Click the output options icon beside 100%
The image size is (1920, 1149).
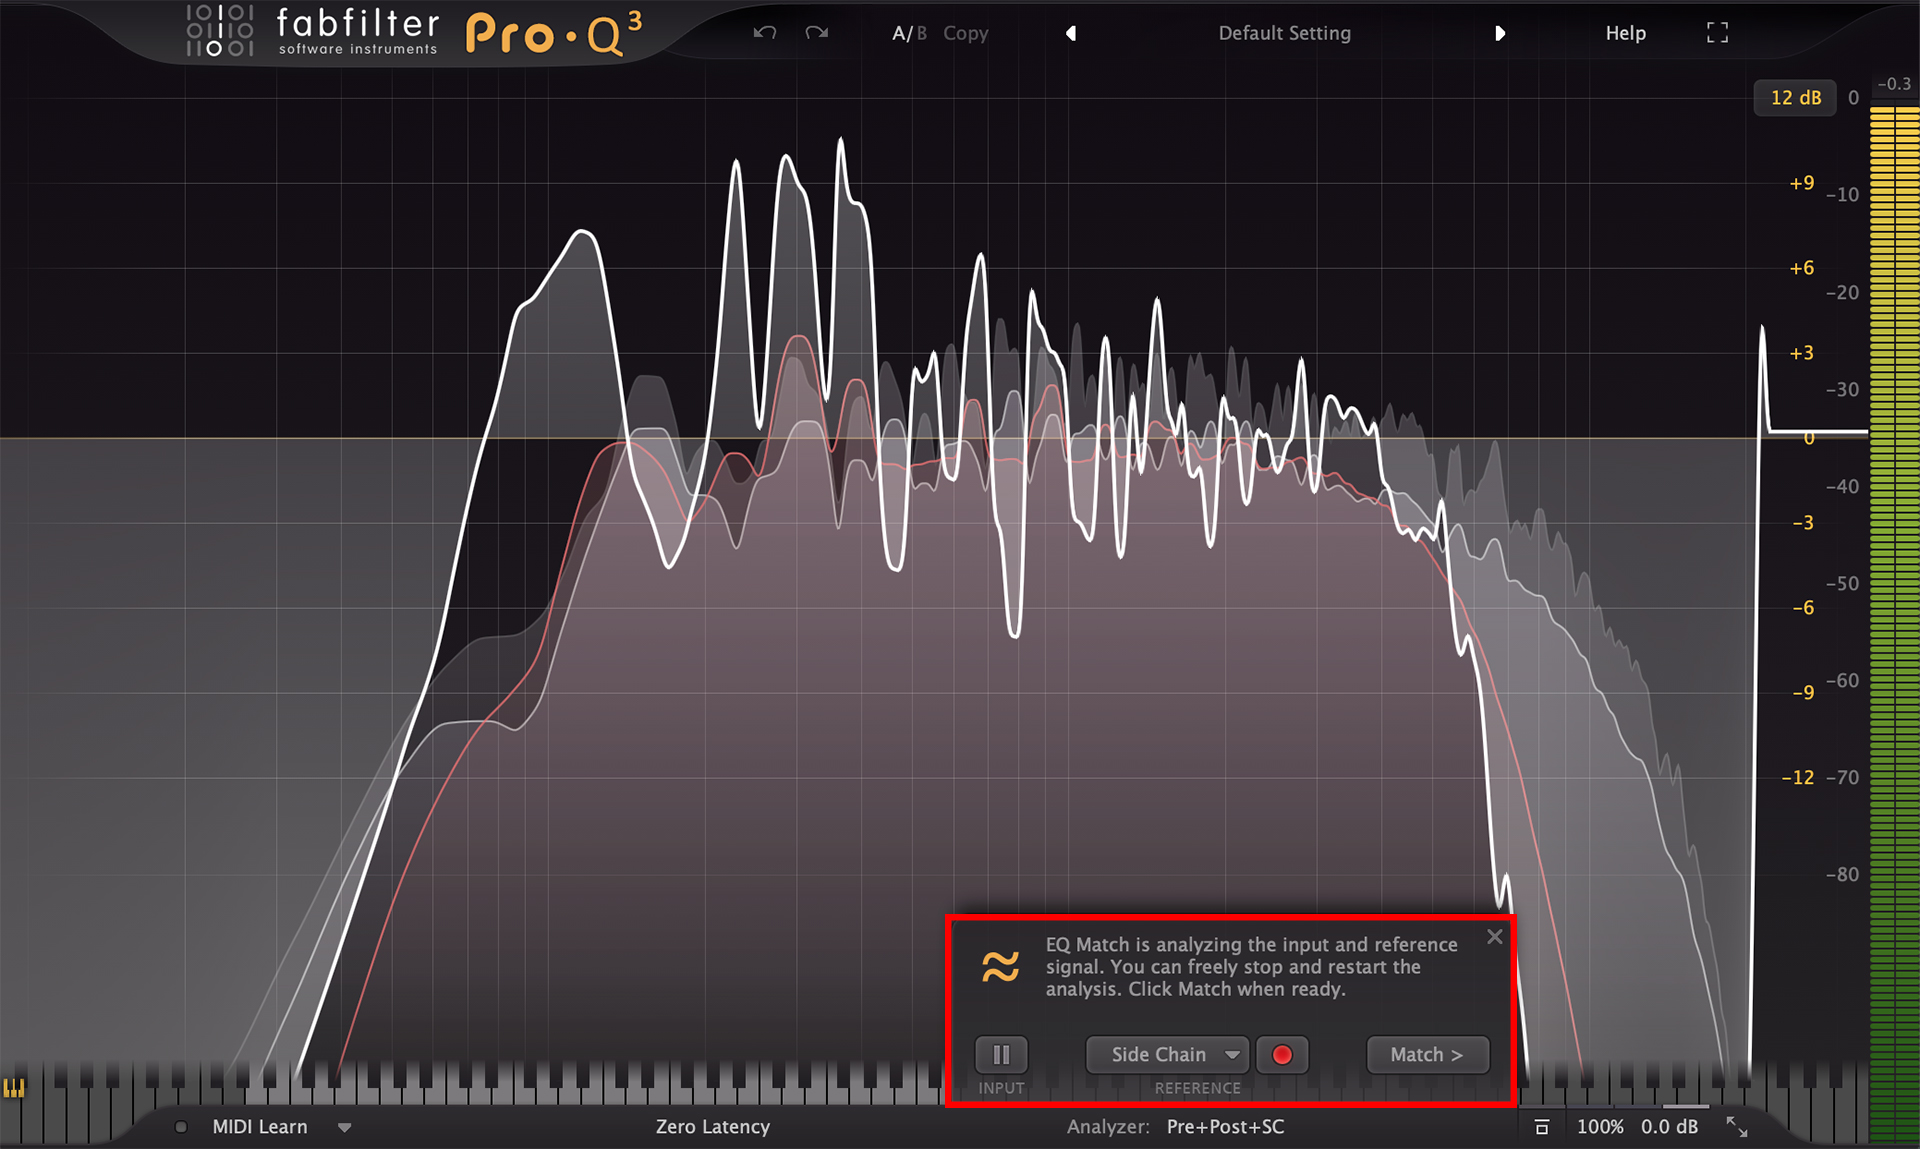(x=1541, y=1127)
